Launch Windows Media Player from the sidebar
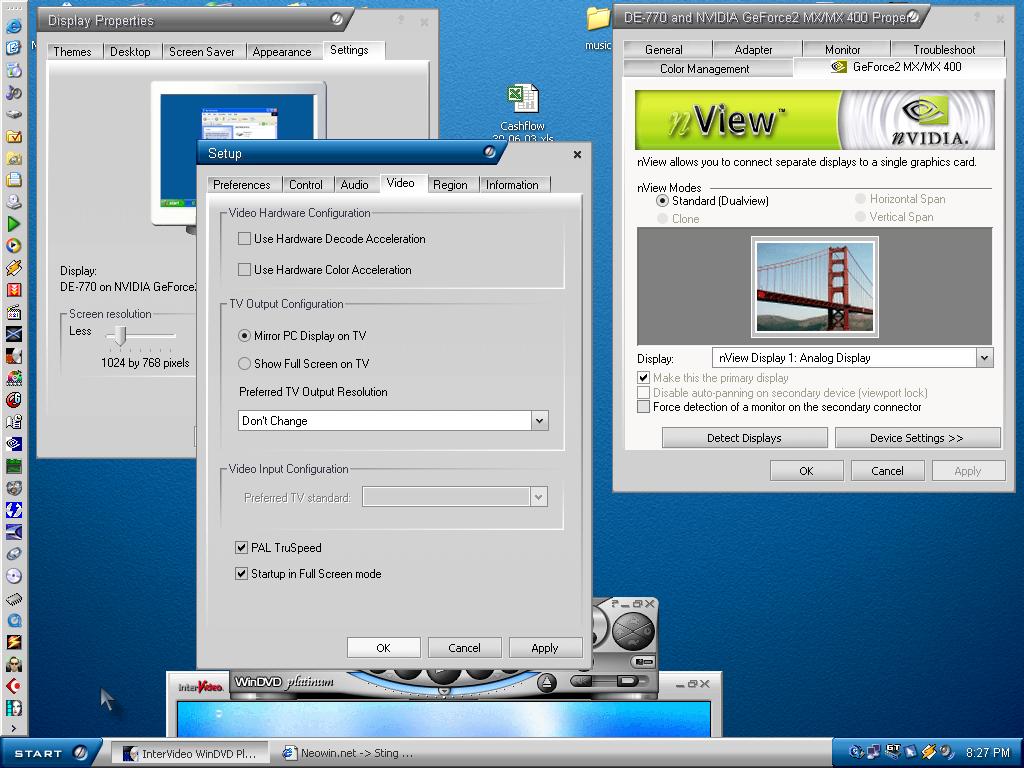The height and width of the screenshot is (768, 1024). click(x=14, y=245)
